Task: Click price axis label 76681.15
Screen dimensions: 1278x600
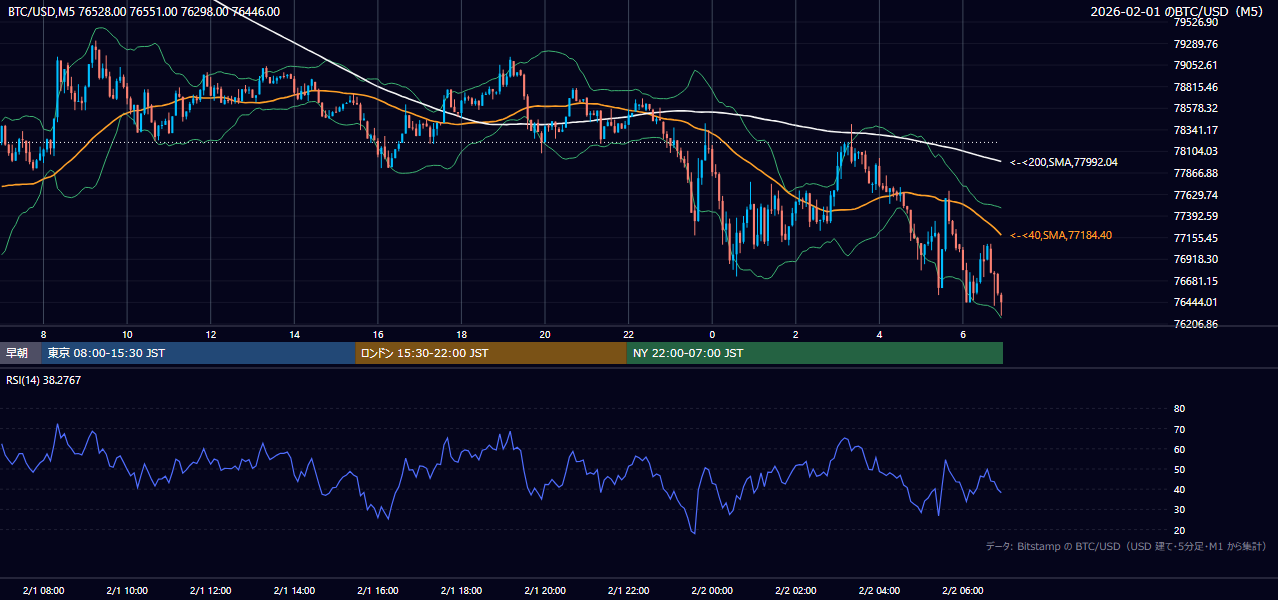Action: tap(1195, 281)
